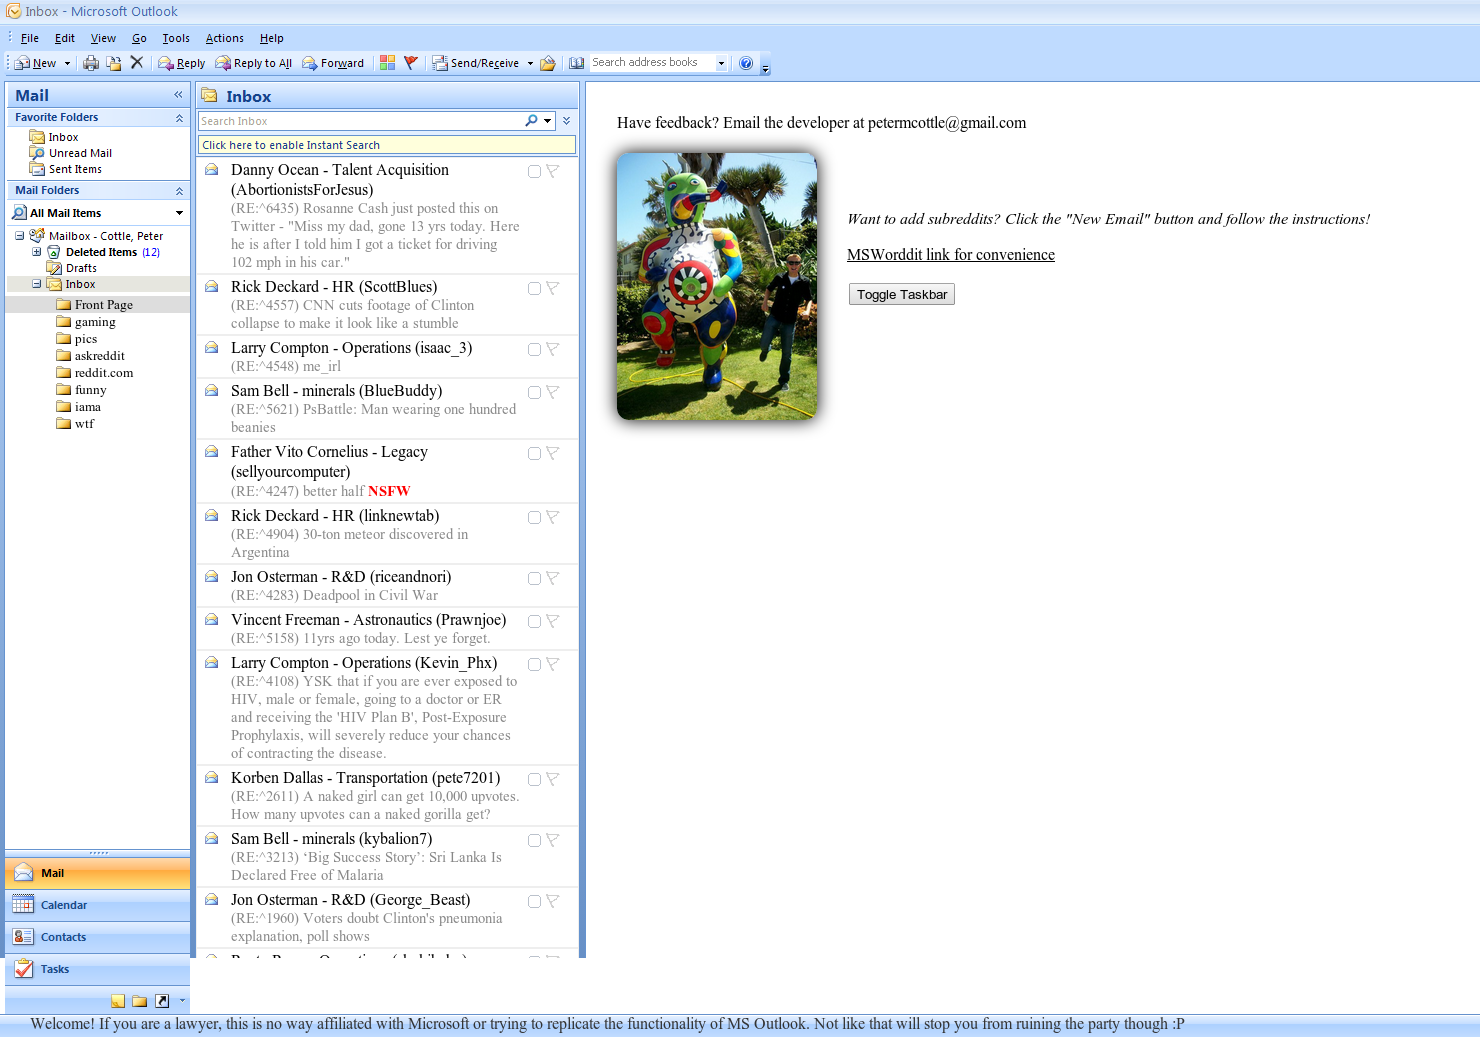Click the search magnifier icon in Inbox
The width and height of the screenshot is (1480, 1037).
pyautogui.click(x=531, y=121)
